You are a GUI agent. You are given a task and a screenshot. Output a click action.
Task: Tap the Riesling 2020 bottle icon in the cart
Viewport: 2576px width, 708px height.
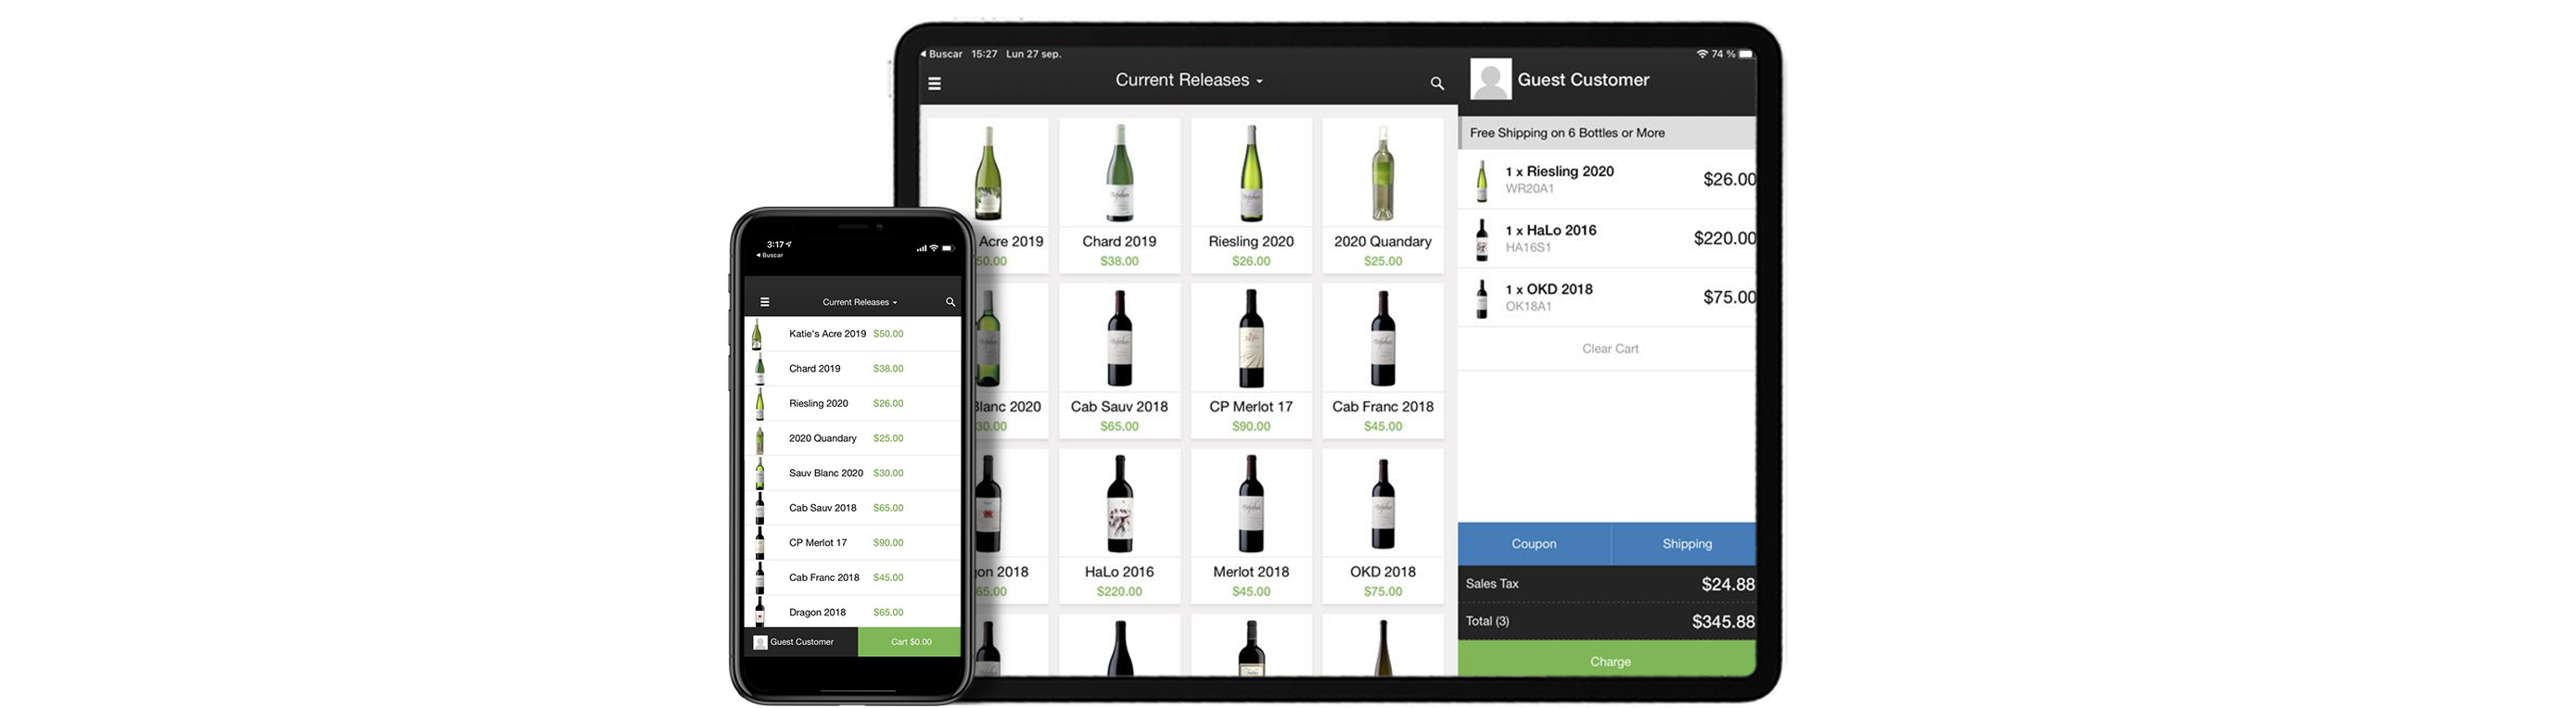coord(1482,180)
